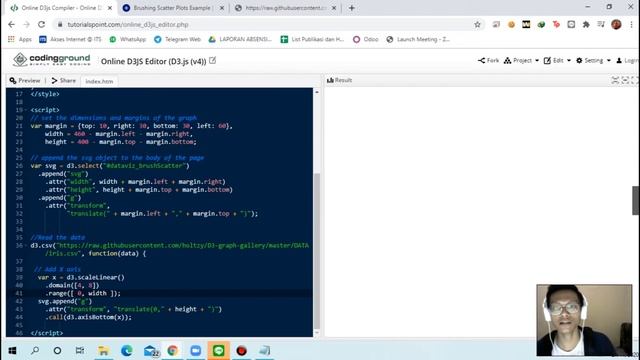Open the Extensions puzzle icon
Screen dimensions: 640x360
pyautogui.click(x=586, y=24)
